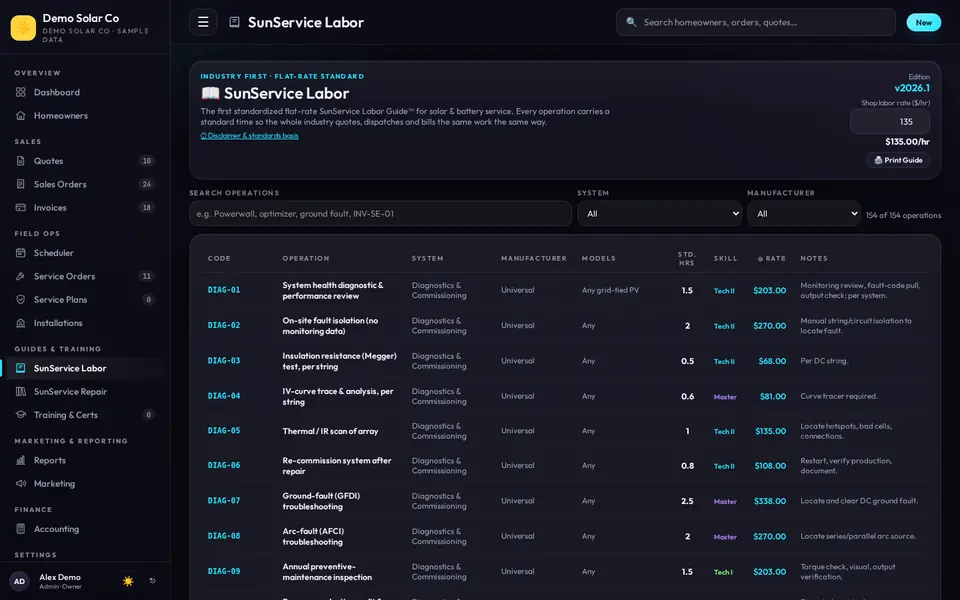960x600 pixels.
Task: Open the Quotes document icon
Action: point(21,161)
